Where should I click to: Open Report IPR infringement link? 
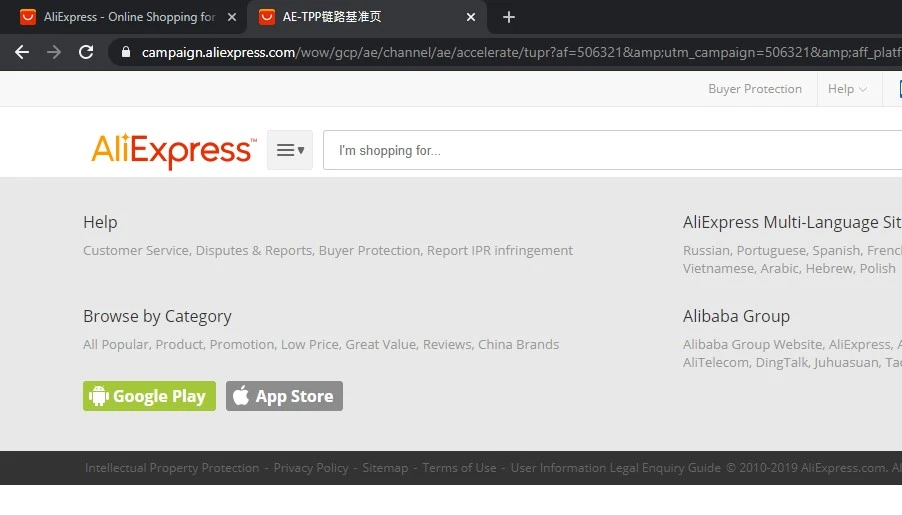(x=500, y=250)
